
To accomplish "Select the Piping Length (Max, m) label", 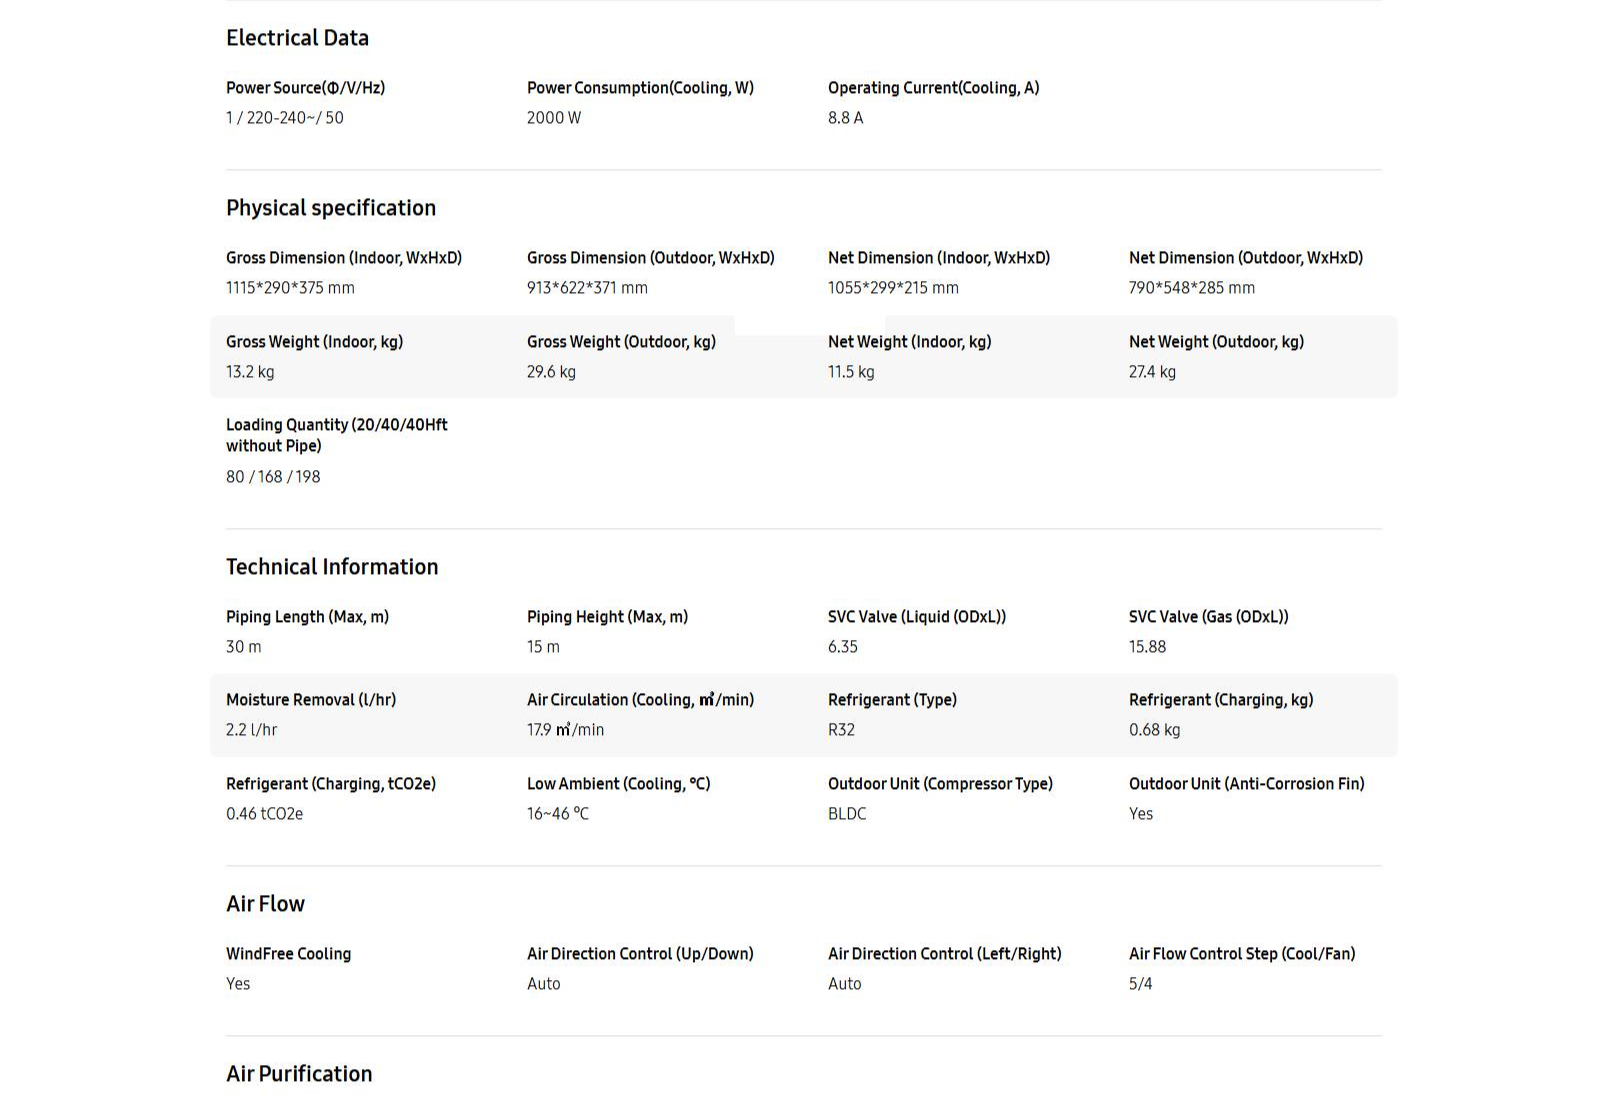I will coord(307,617).
